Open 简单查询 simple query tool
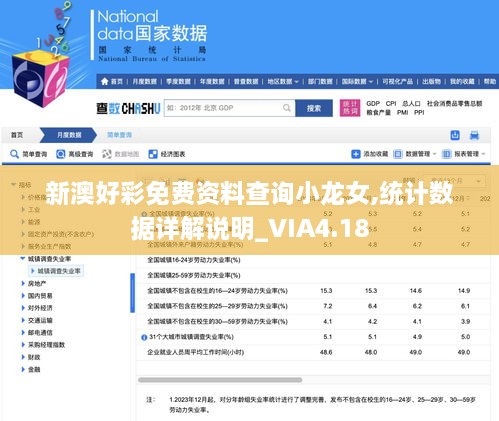Image resolution: width=499 pixels, height=421 pixels. (29, 154)
